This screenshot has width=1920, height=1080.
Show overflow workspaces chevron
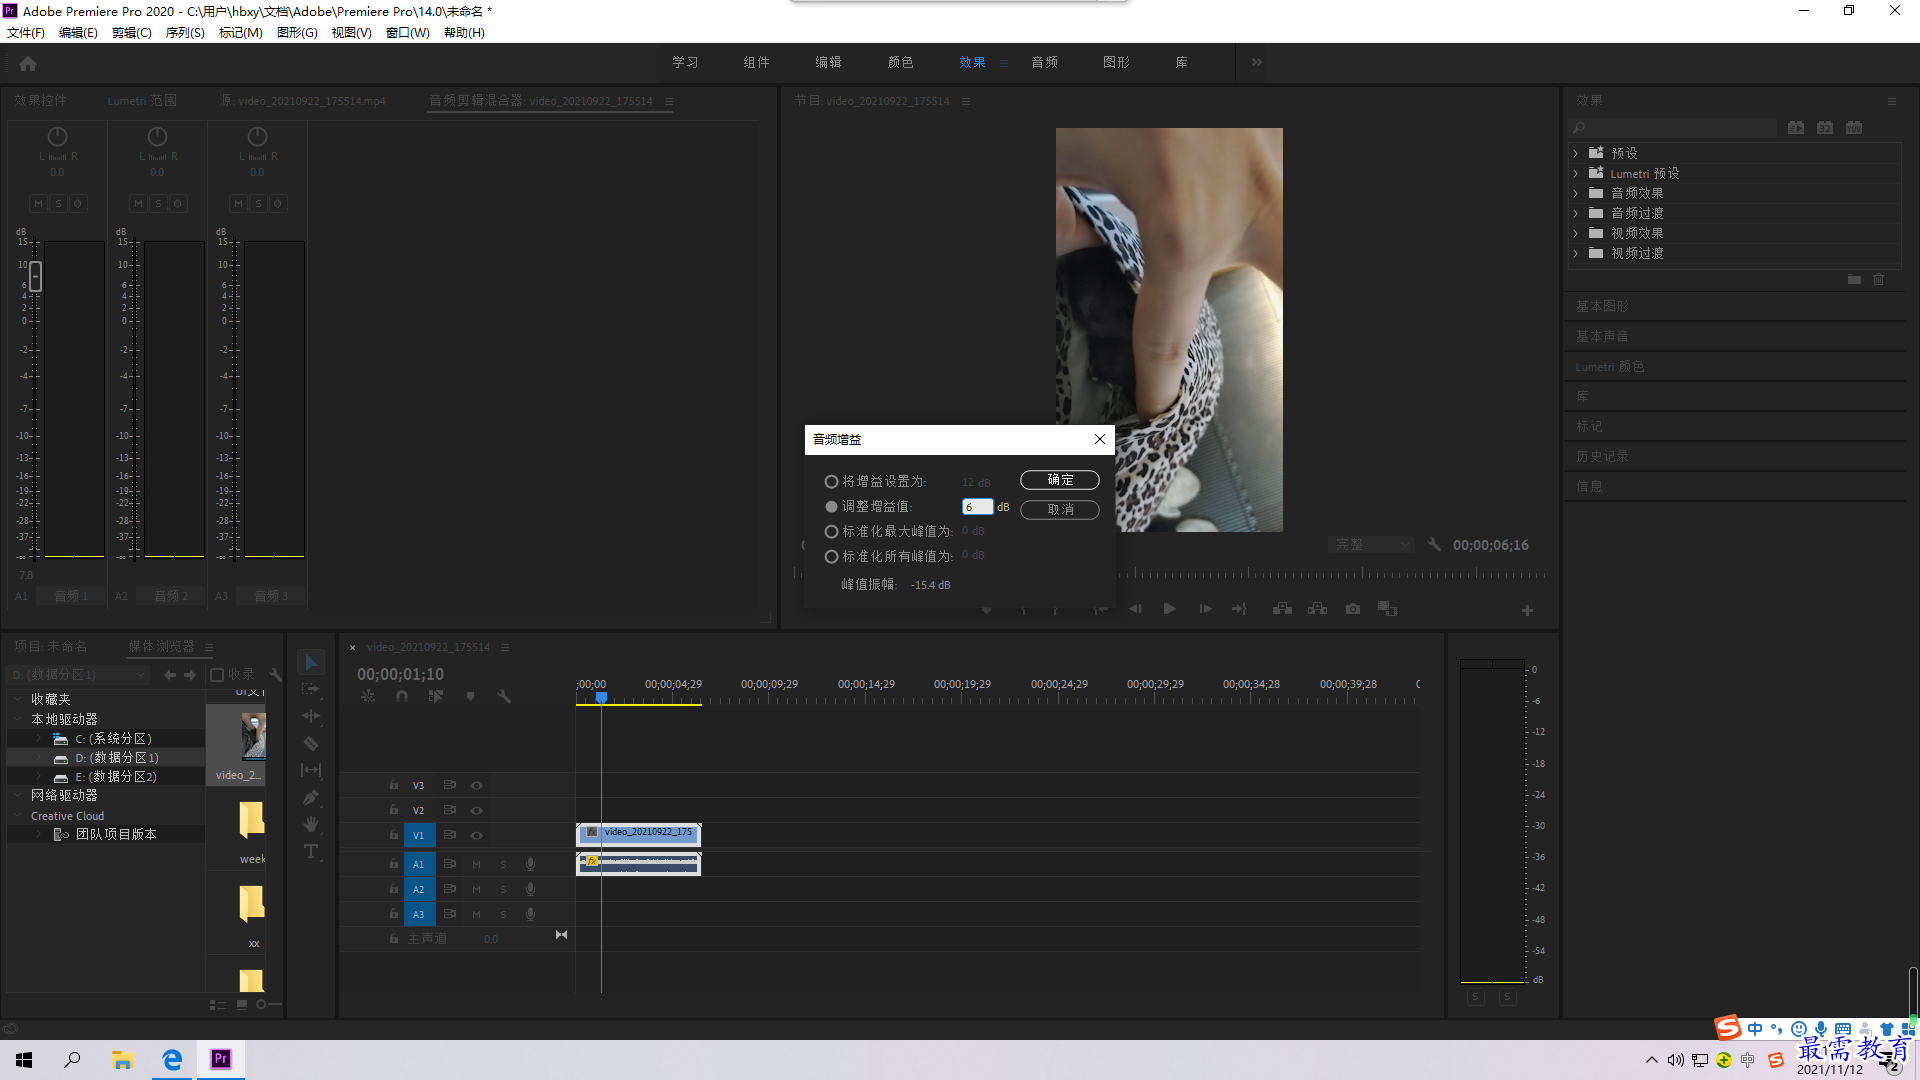1256,62
